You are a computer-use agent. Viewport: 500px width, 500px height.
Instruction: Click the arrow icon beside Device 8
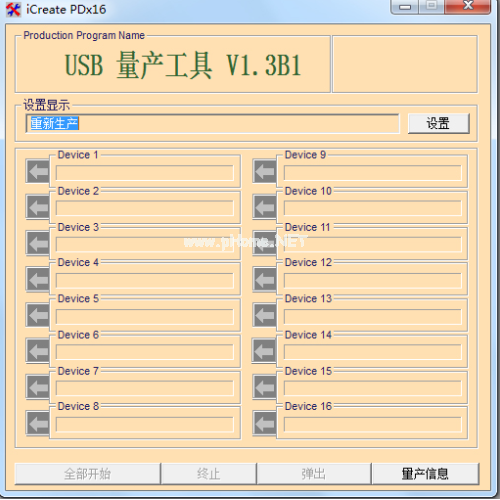[38, 423]
